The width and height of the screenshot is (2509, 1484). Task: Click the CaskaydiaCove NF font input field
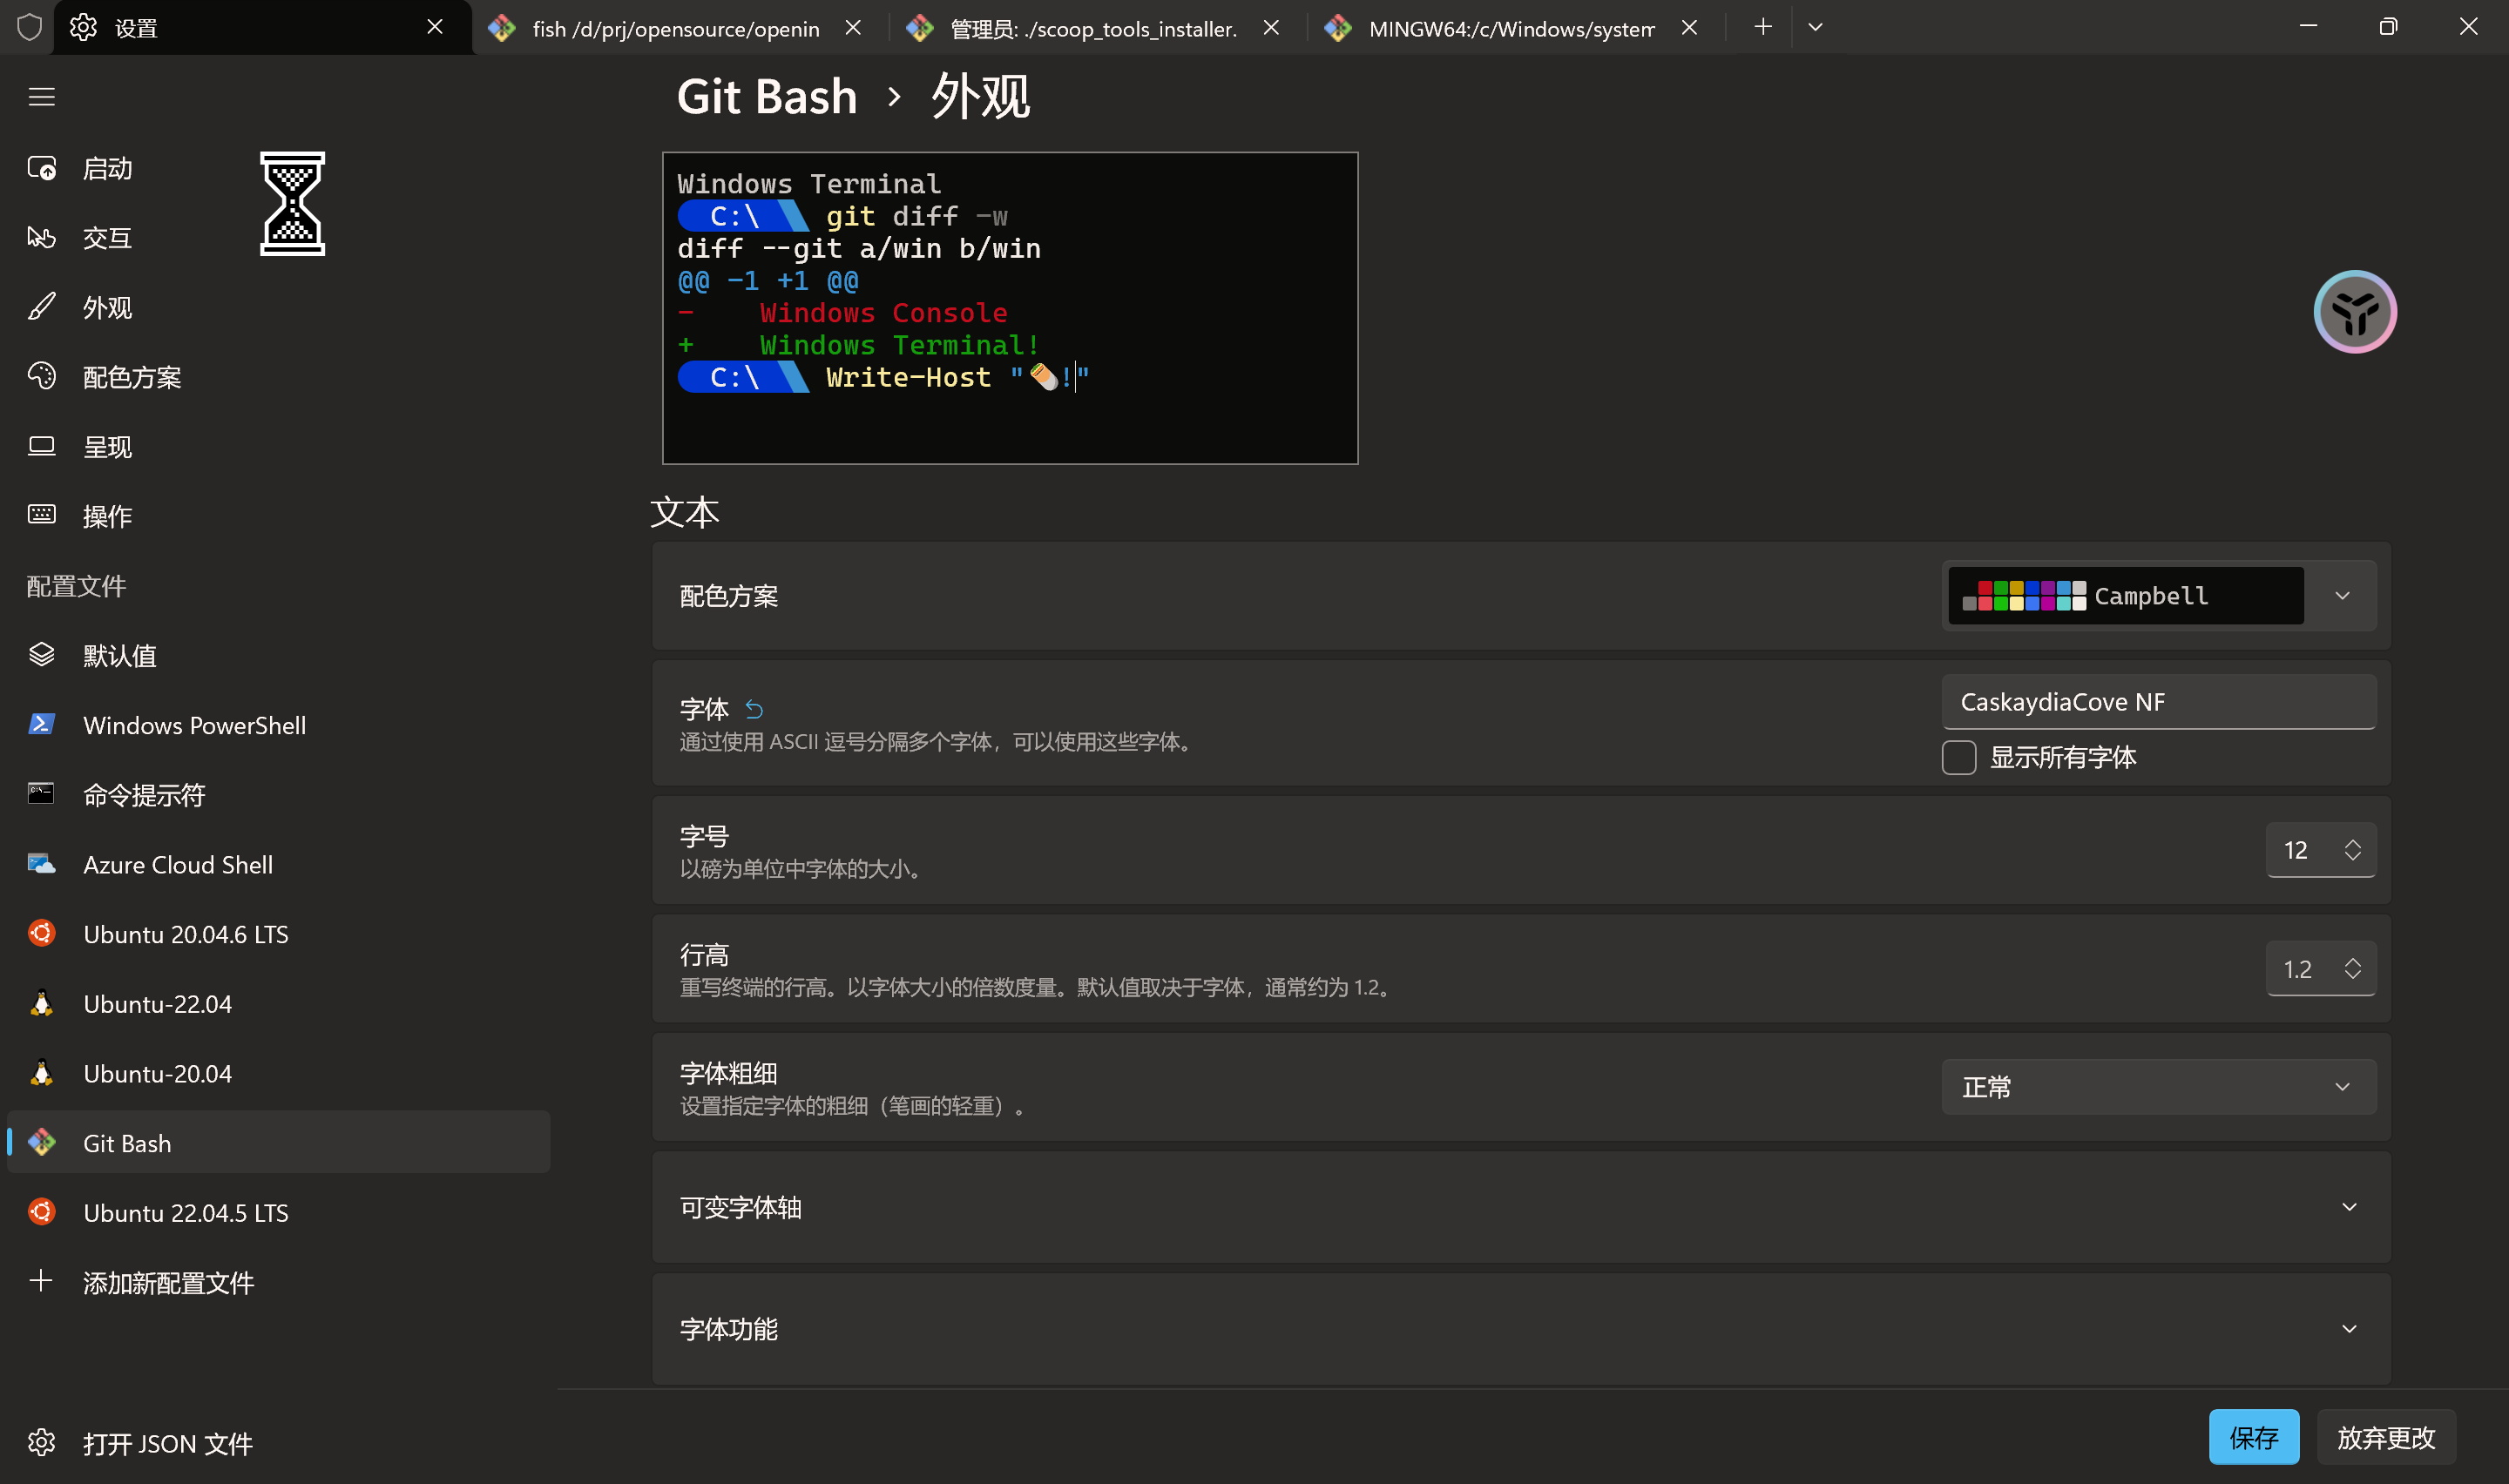click(x=2159, y=702)
